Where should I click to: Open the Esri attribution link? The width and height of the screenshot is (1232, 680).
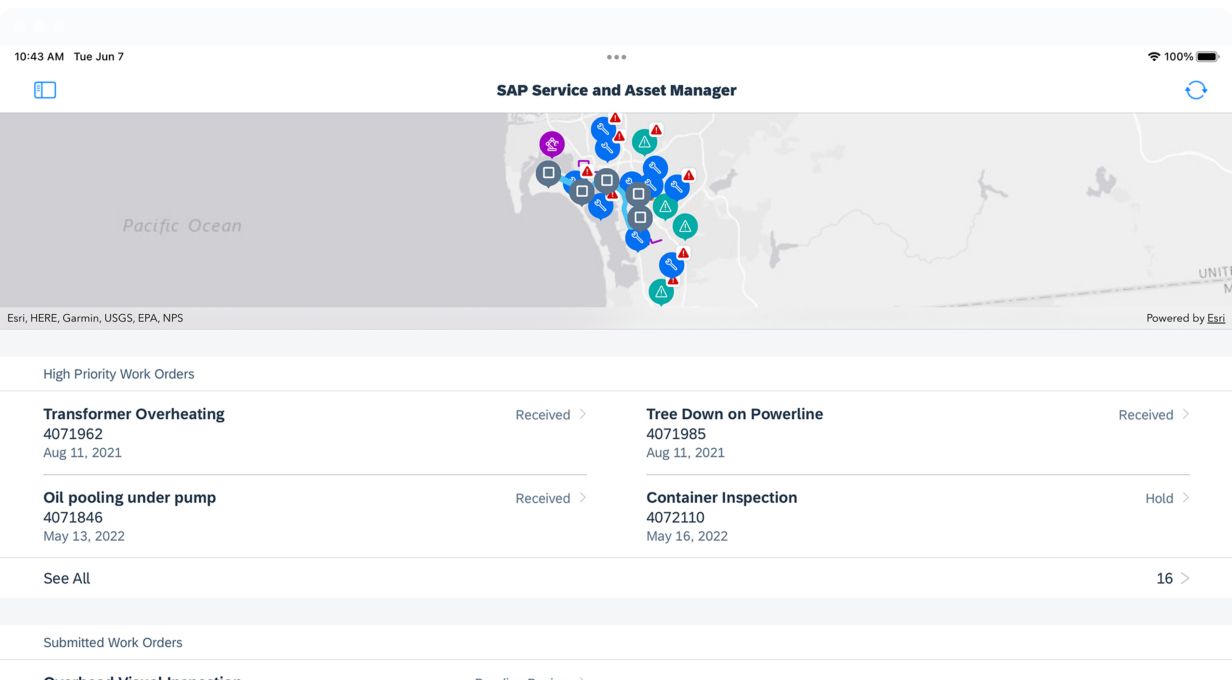click(x=1215, y=318)
